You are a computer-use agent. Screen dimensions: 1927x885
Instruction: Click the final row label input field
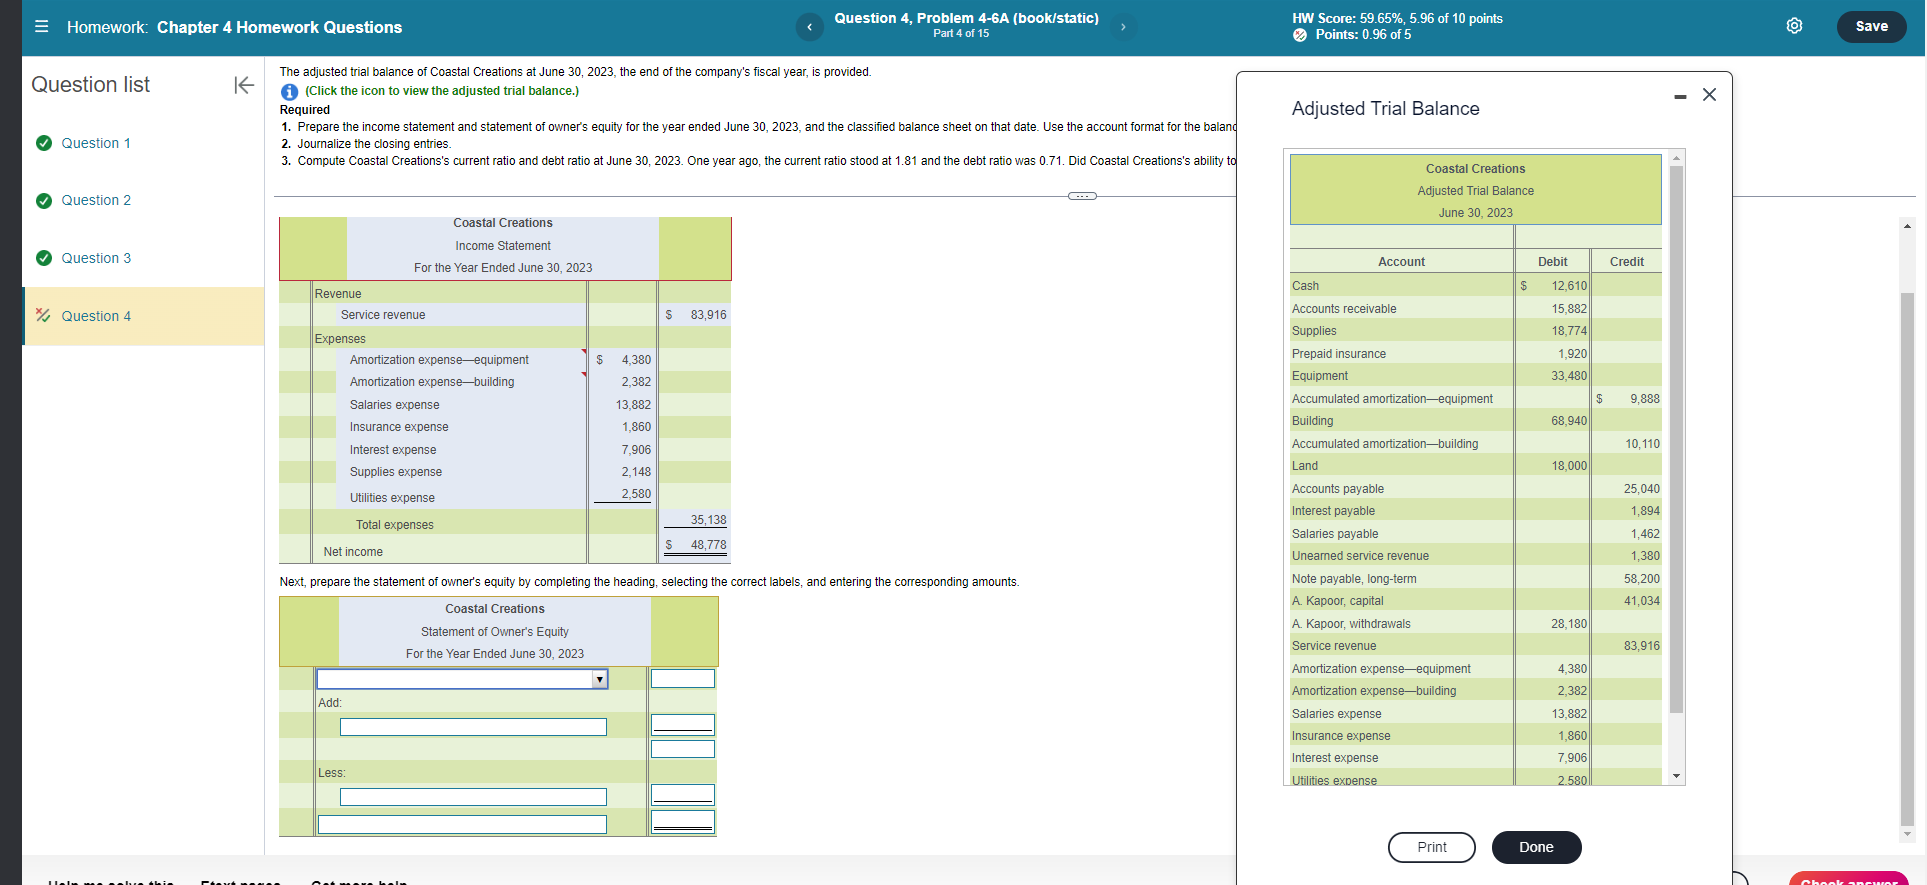pos(462,825)
